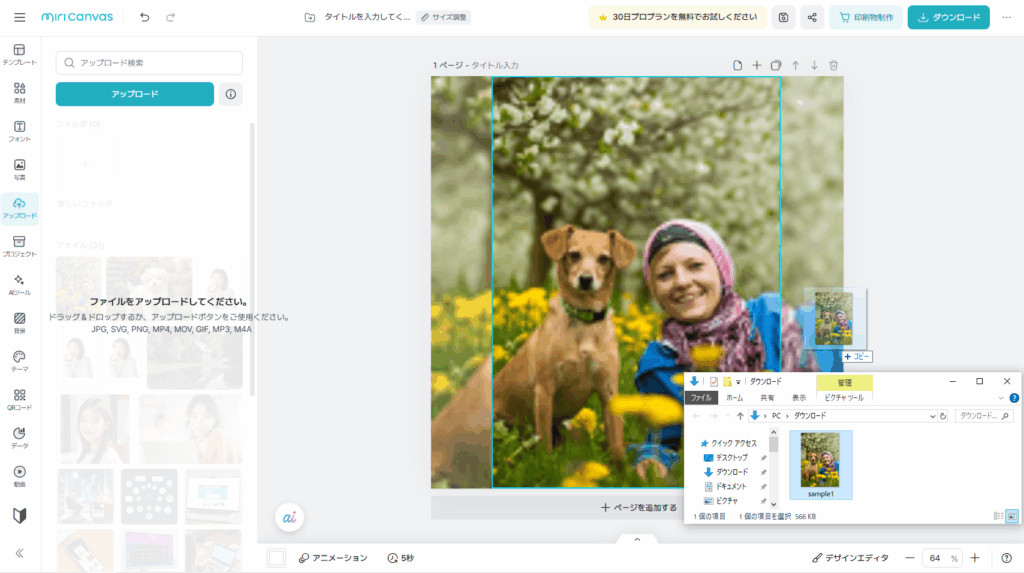Open the Elements (素材) sidebar panel

tap(20, 93)
